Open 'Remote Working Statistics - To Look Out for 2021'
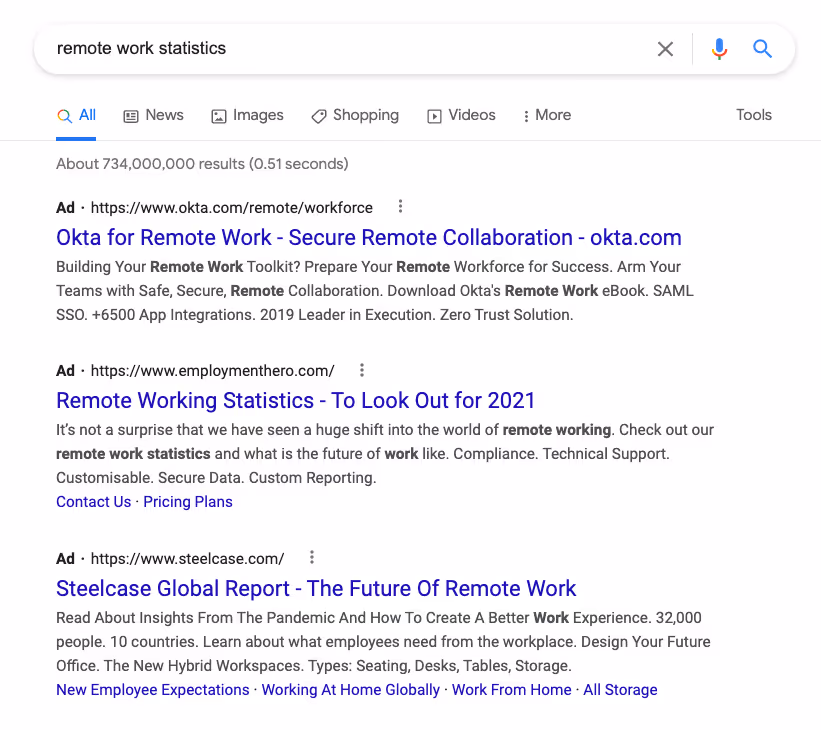This screenshot has width=821, height=730. (x=295, y=401)
